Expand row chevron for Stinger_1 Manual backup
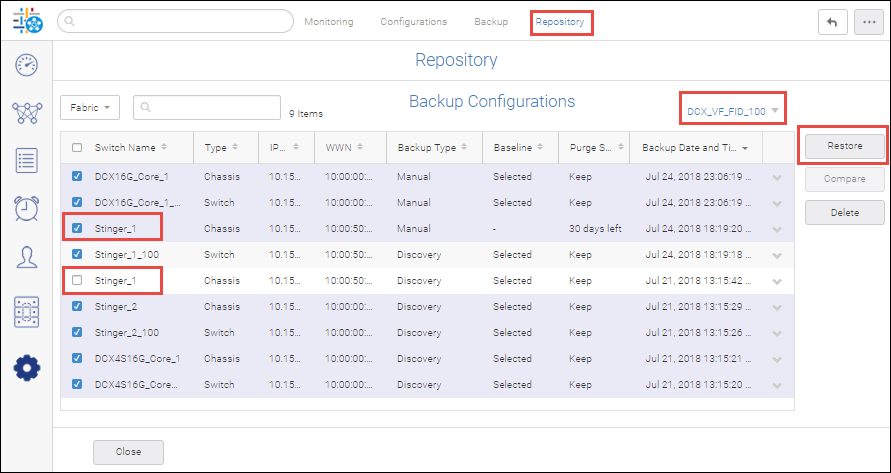Image resolution: width=891 pixels, height=473 pixels. pos(777,230)
